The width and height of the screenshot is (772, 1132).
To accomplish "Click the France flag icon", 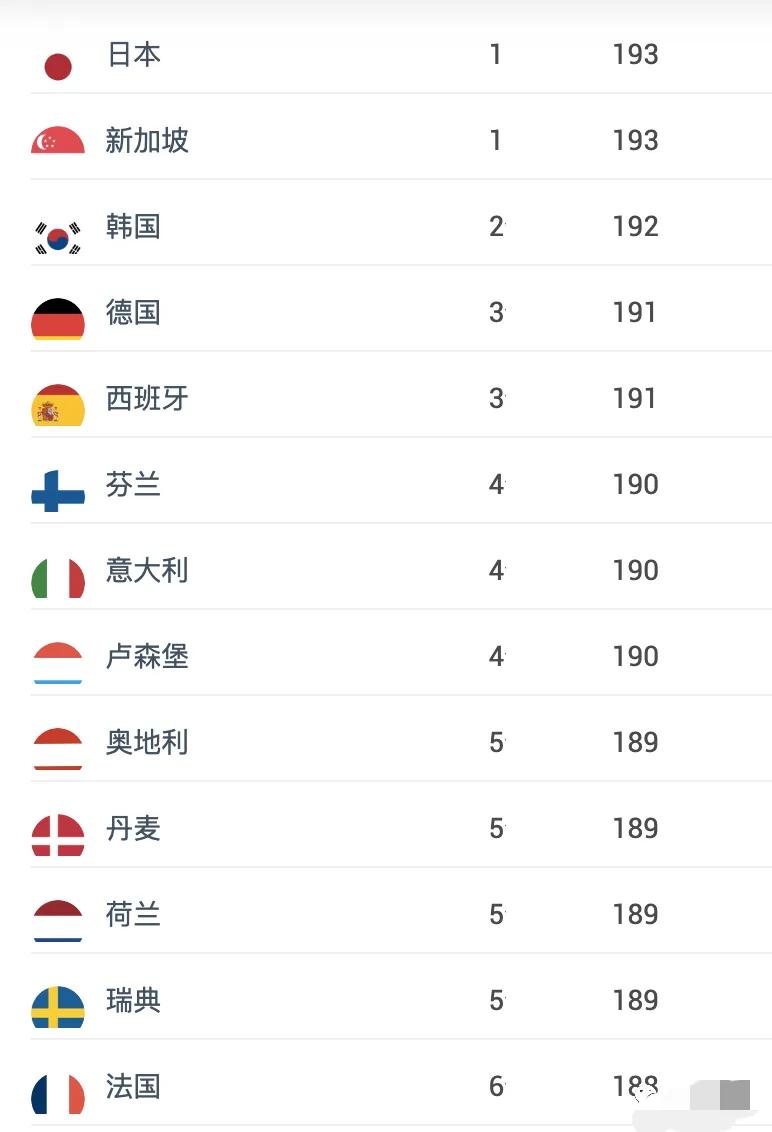I will [58, 1086].
